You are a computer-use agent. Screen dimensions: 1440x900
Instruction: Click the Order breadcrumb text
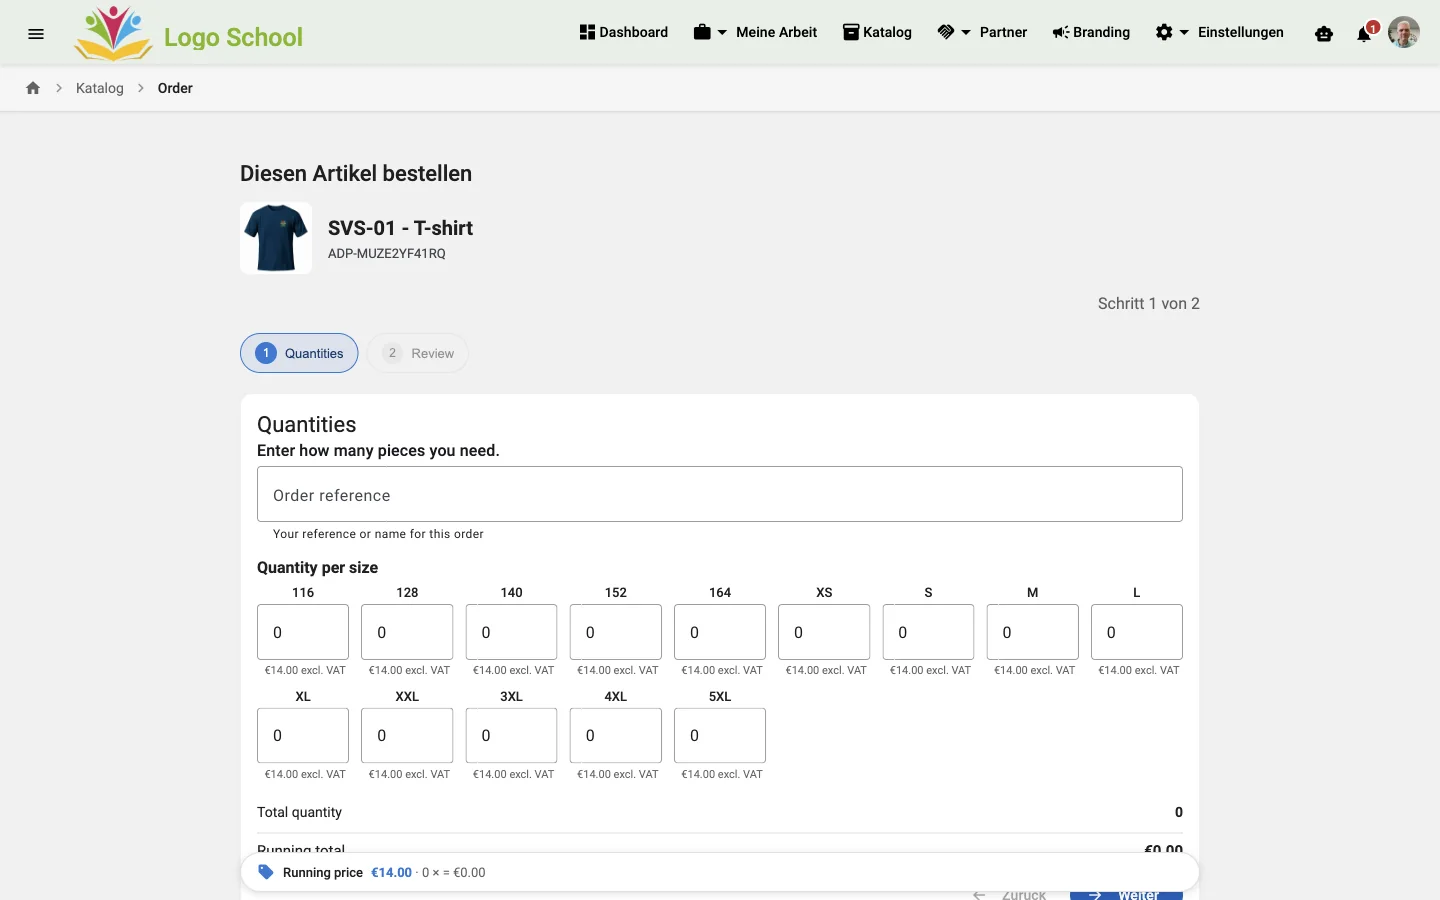175,88
